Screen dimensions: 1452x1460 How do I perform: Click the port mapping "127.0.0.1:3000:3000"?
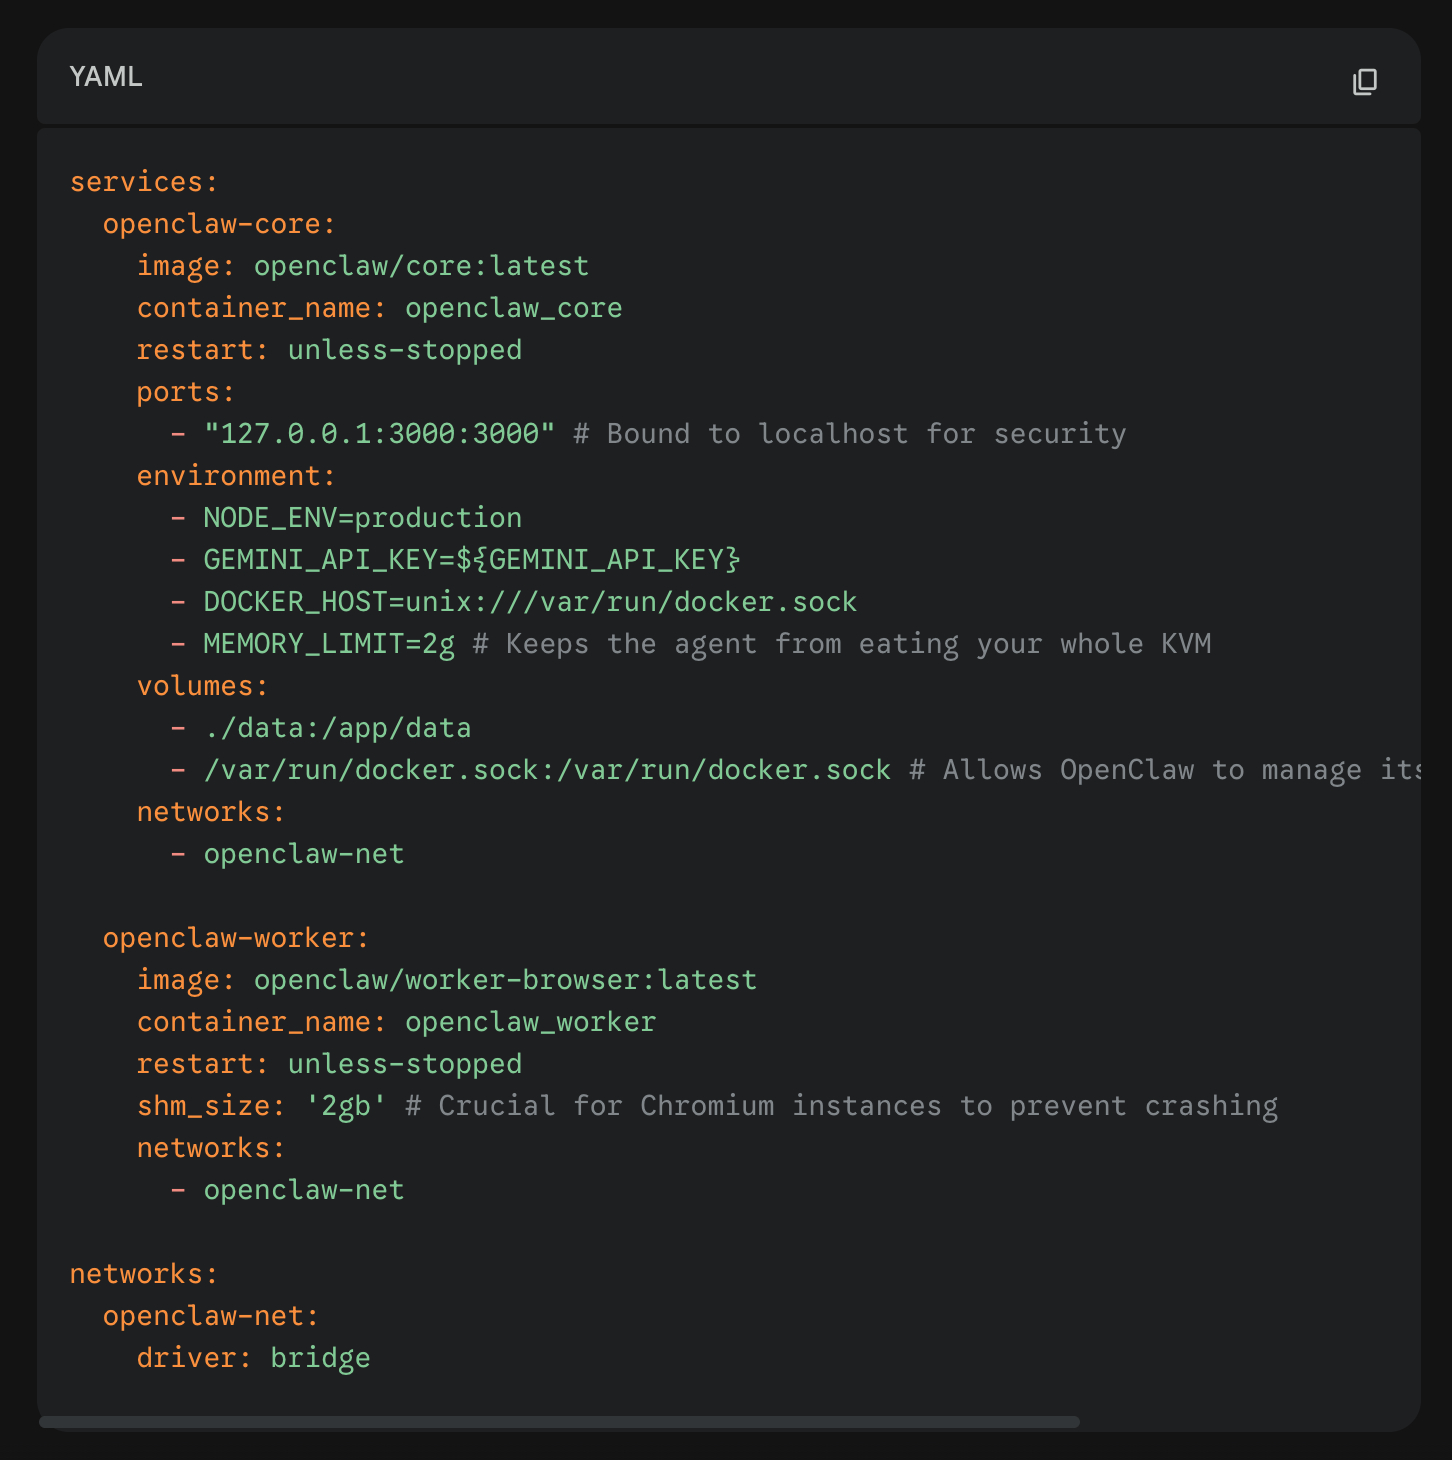tap(379, 434)
